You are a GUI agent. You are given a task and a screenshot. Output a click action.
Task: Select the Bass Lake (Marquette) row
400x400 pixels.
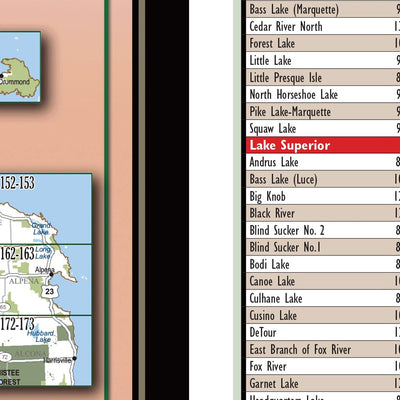pyautogui.click(x=323, y=10)
